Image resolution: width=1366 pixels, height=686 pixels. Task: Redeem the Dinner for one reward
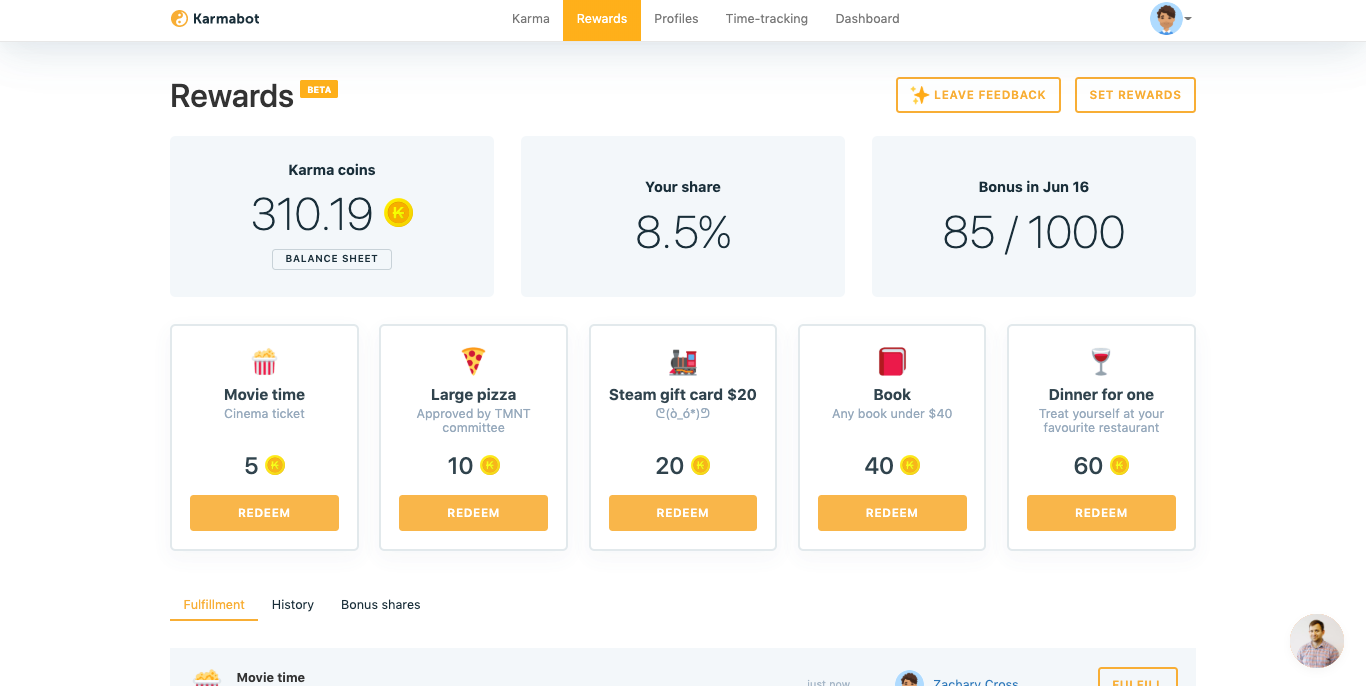pos(1101,513)
